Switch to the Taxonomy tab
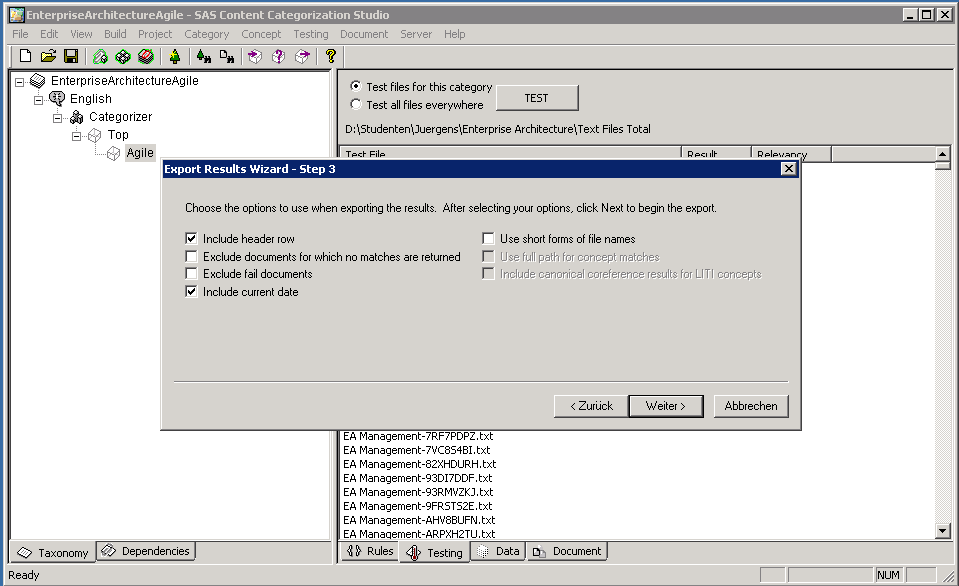The width and height of the screenshot is (959, 586). 53,552
